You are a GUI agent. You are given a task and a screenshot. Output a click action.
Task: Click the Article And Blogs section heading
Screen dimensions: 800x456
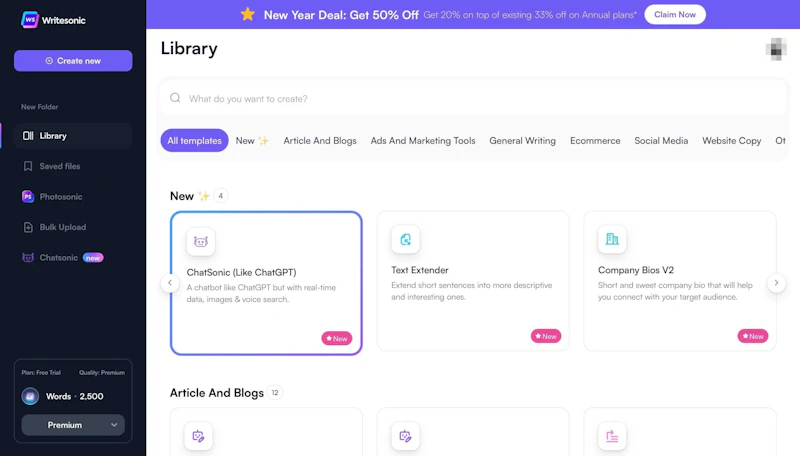click(x=217, y=393)
